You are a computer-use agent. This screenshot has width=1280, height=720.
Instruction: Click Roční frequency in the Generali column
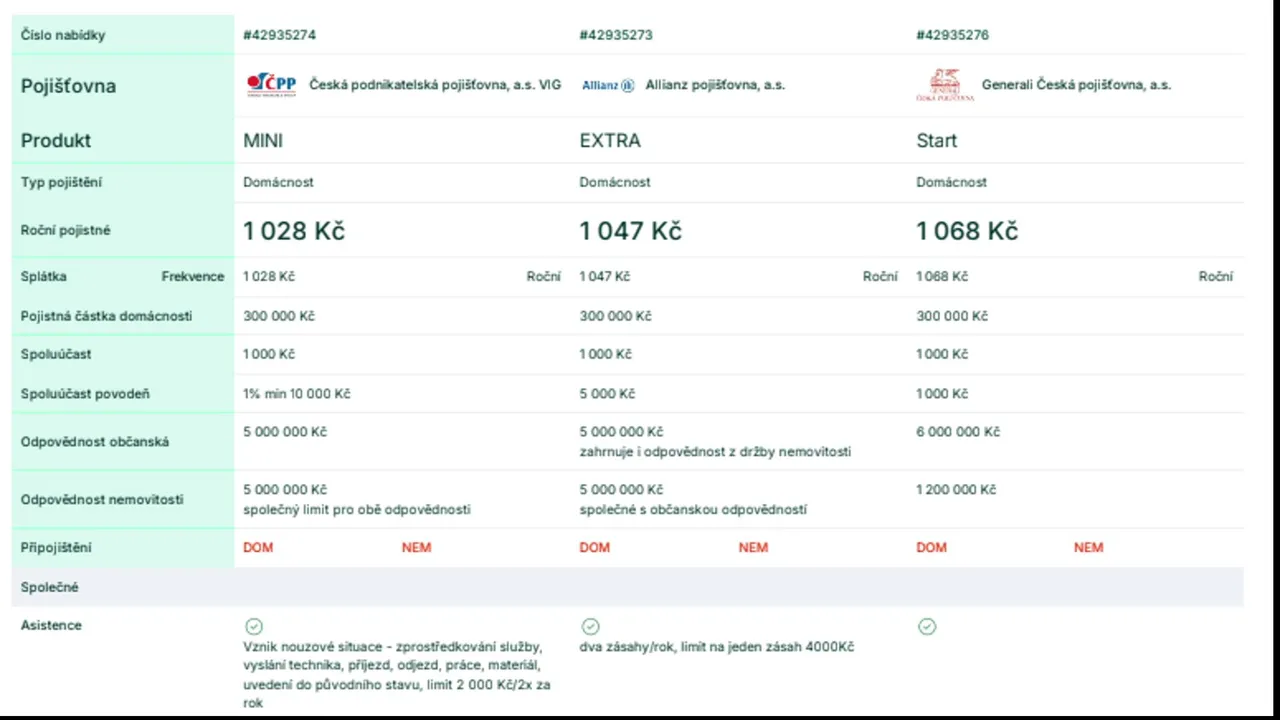1216,276
